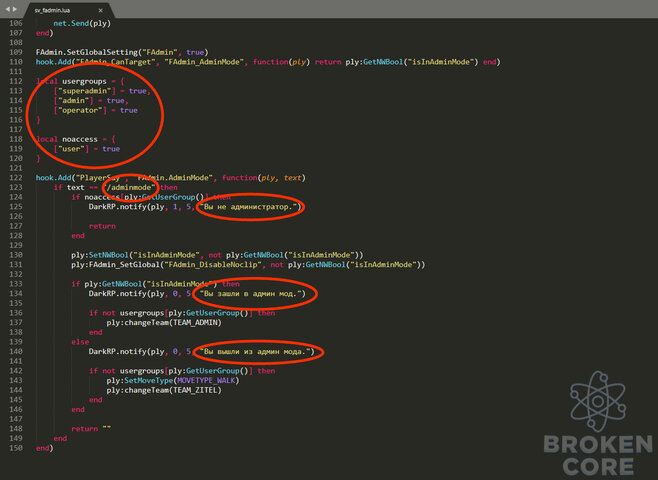Click line number 106 in gutter
This screenshot has width=658, height=480.
tap(16, 23)
